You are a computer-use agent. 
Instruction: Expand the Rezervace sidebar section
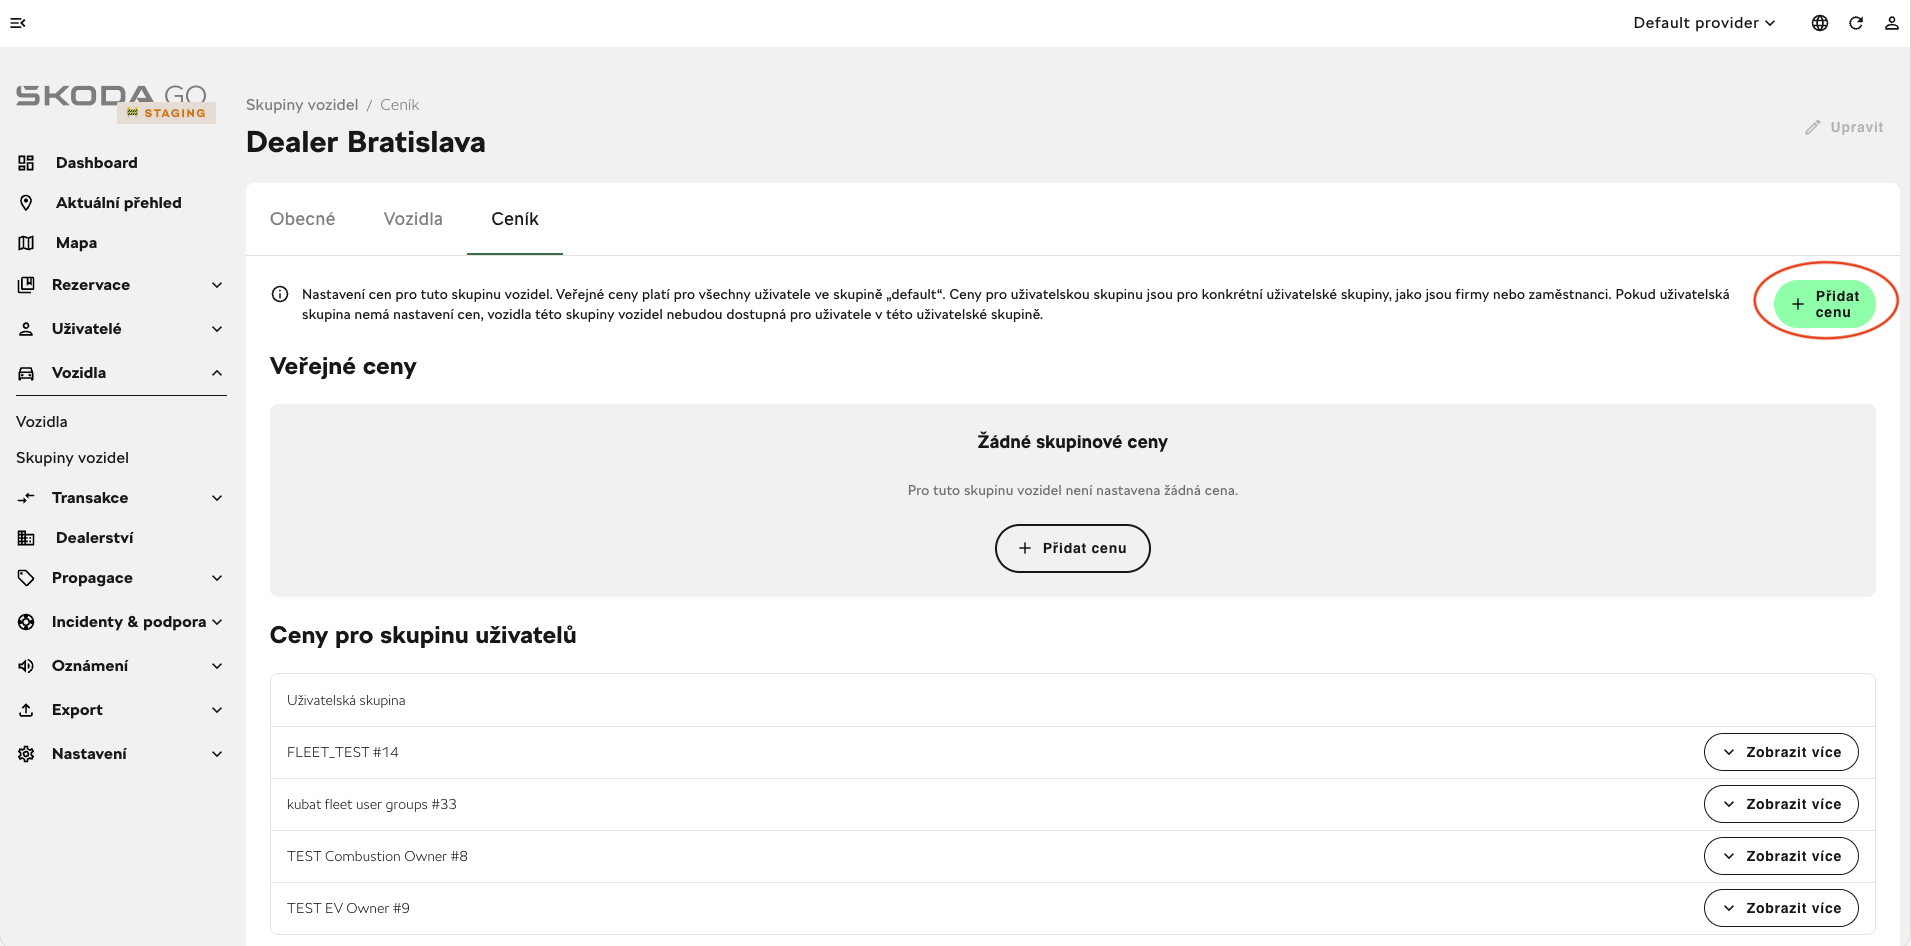coord(120,285)
